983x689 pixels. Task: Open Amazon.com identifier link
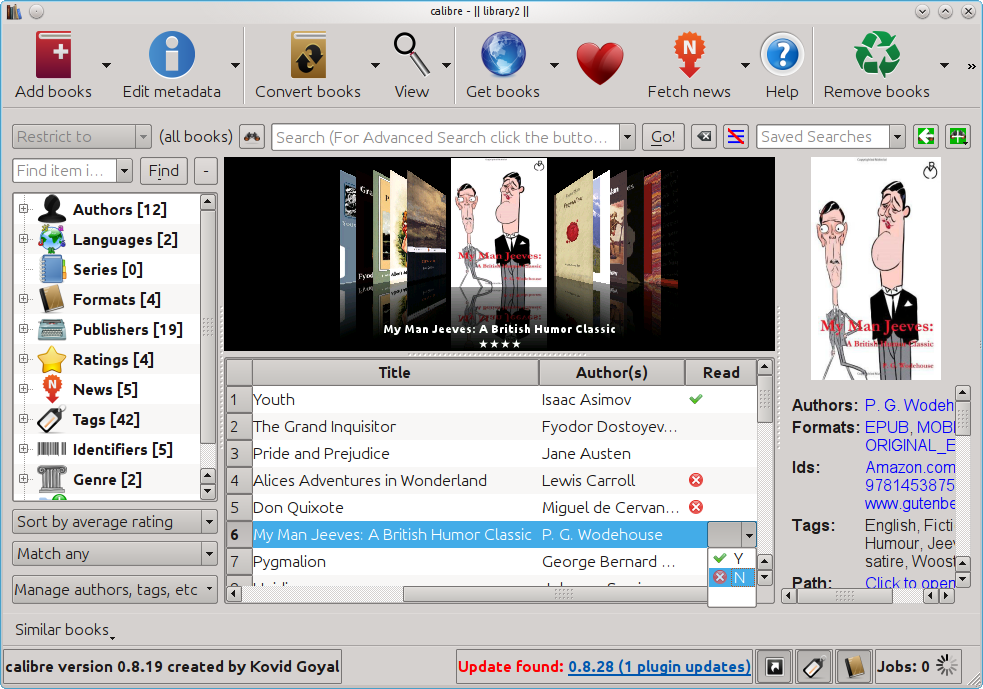[x=910, y=467]
